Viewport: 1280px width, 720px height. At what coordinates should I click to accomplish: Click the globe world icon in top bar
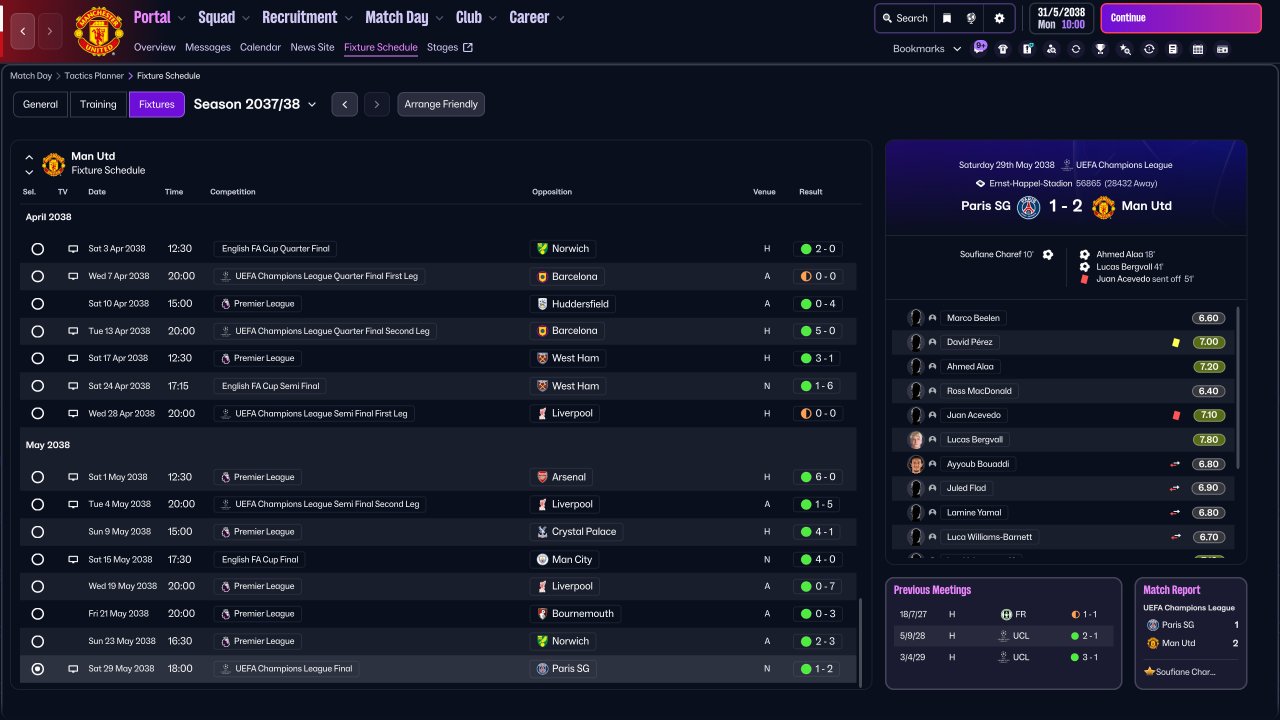tap(972, 18)
